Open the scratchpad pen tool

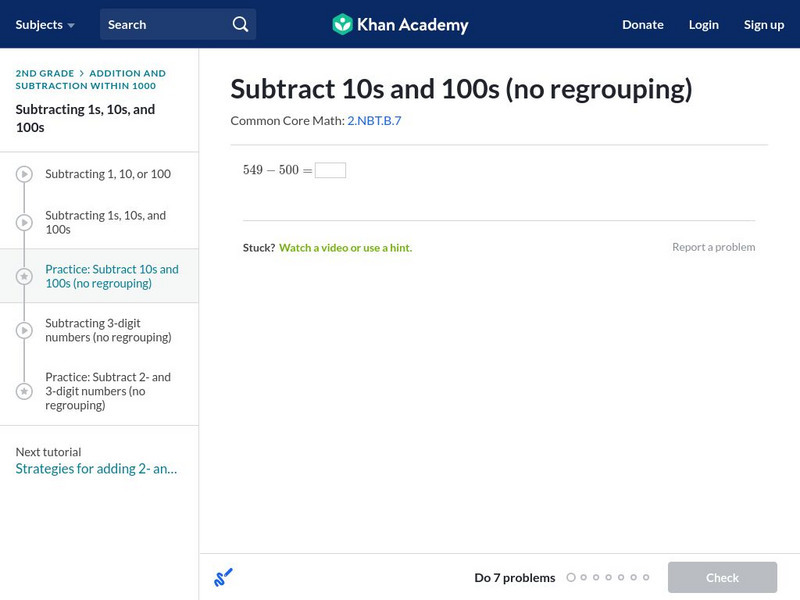click(224, 577)
